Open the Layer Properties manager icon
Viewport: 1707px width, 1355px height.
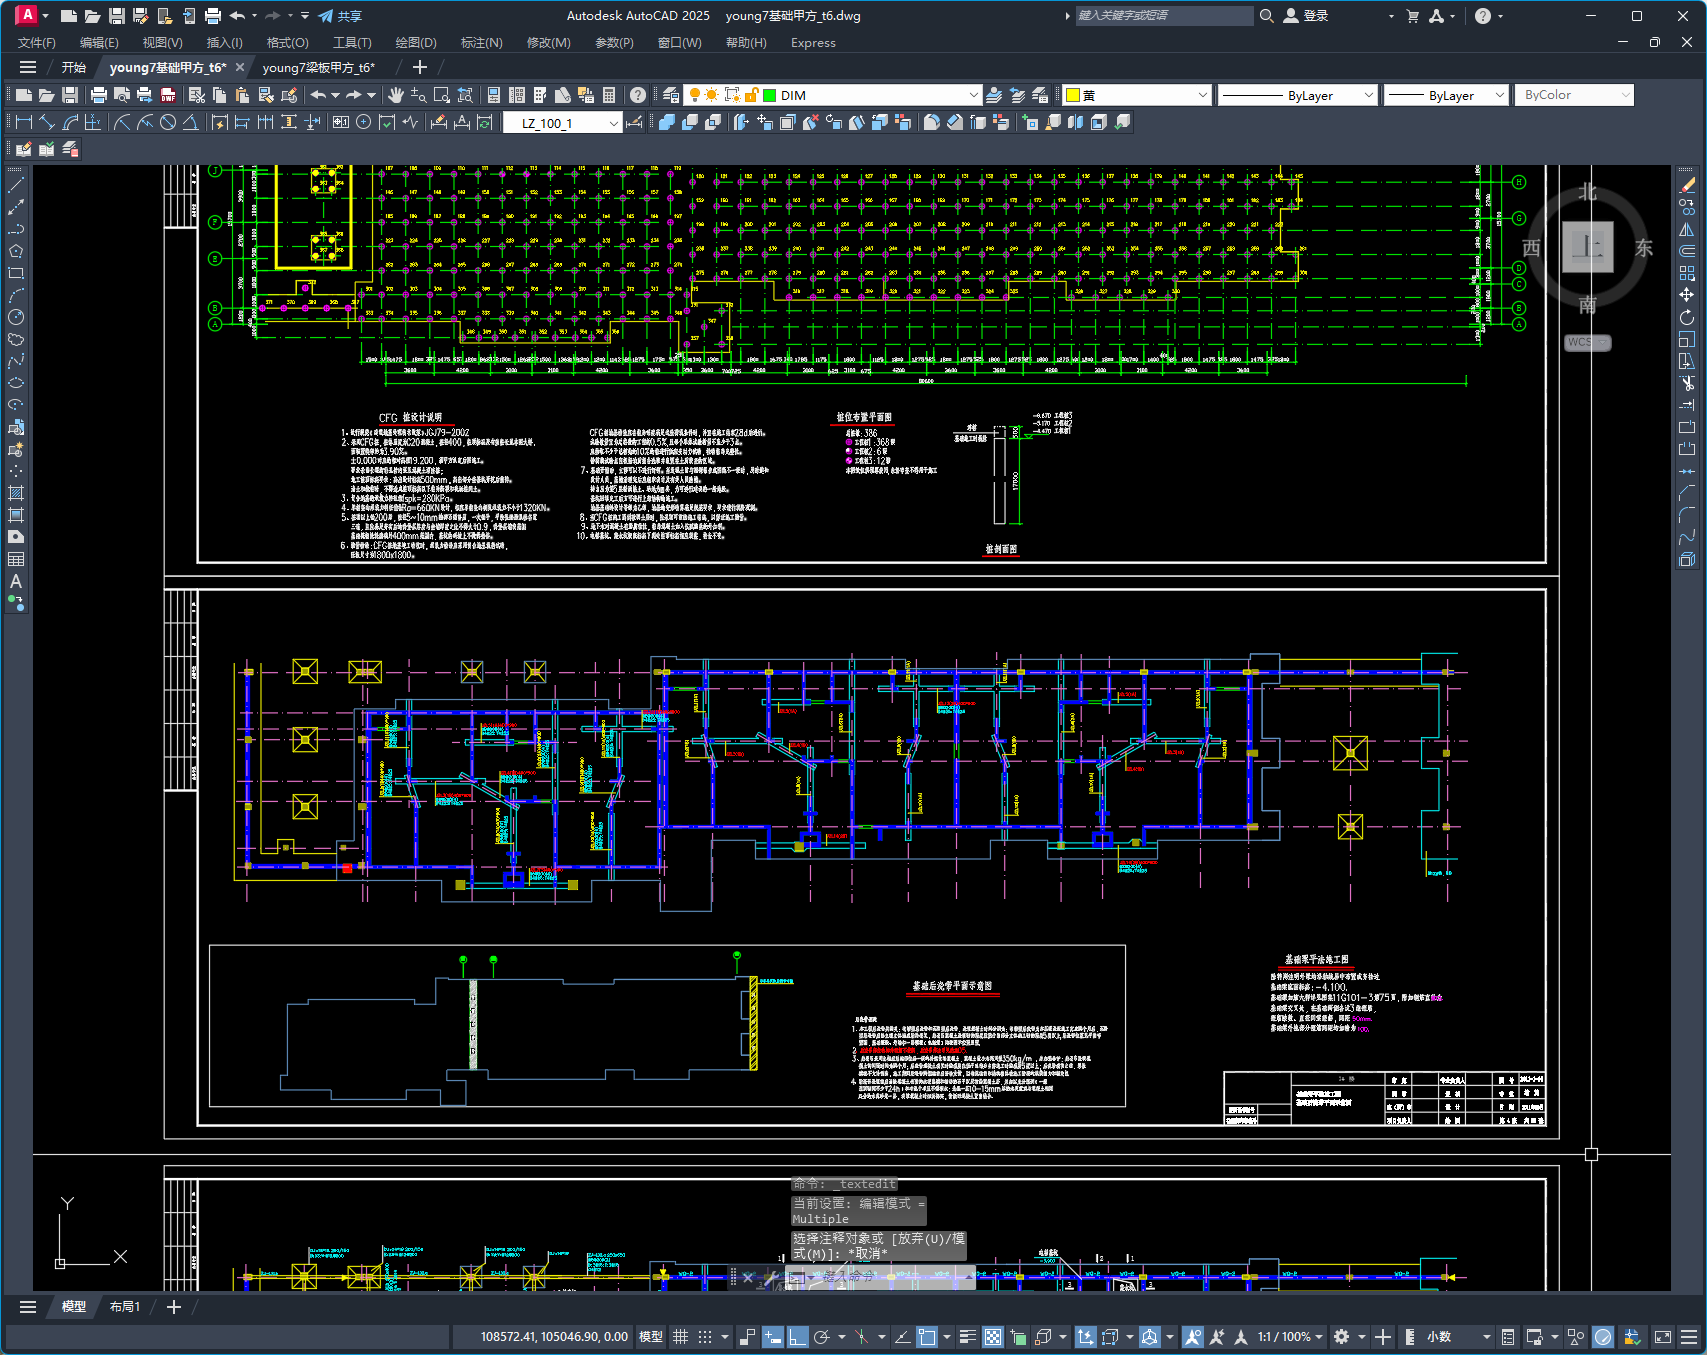pos(671,95)
